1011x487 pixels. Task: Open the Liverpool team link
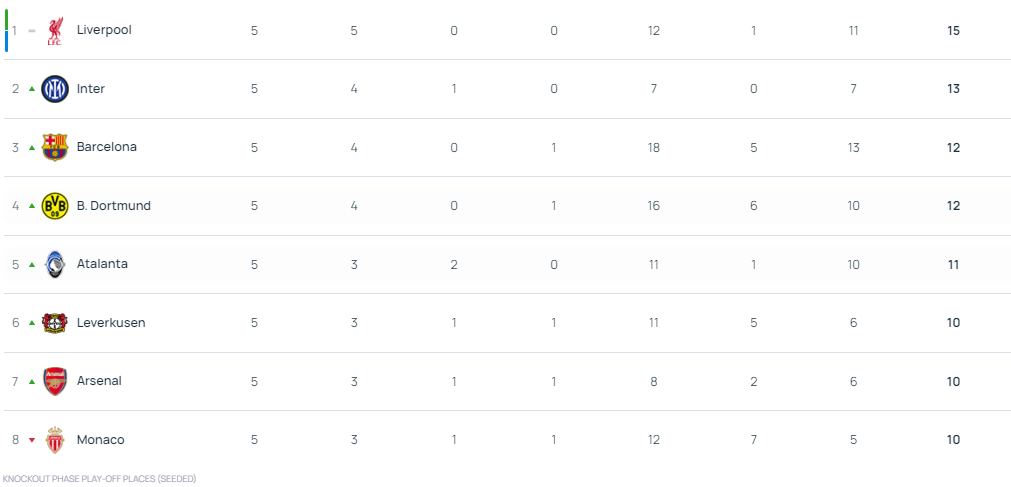pyautogui.click(x=104, y=30)
